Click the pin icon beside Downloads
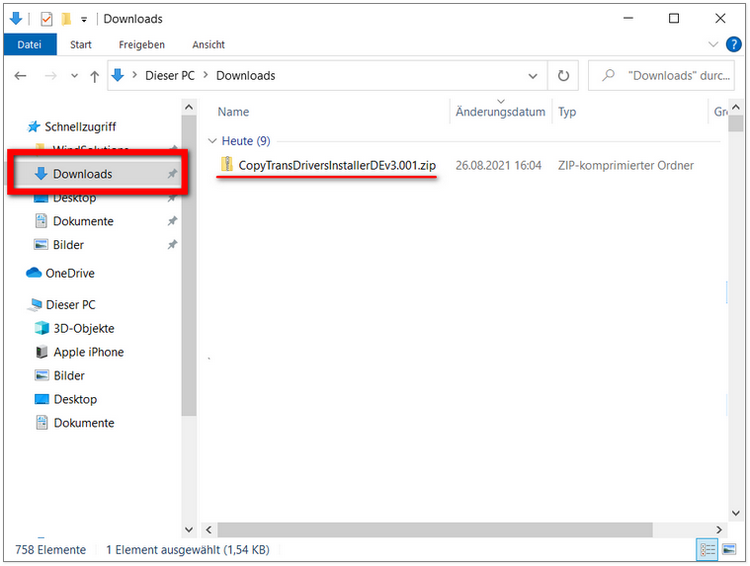 [x=172, y=174]
